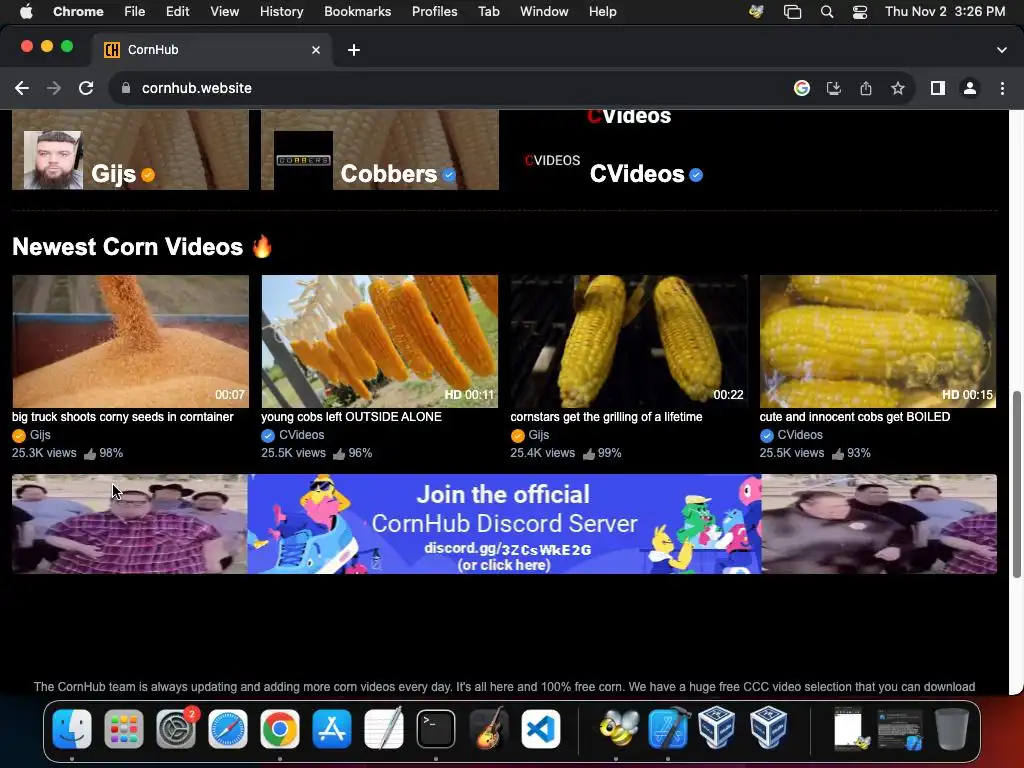Open the File menu

pos(135,12)
